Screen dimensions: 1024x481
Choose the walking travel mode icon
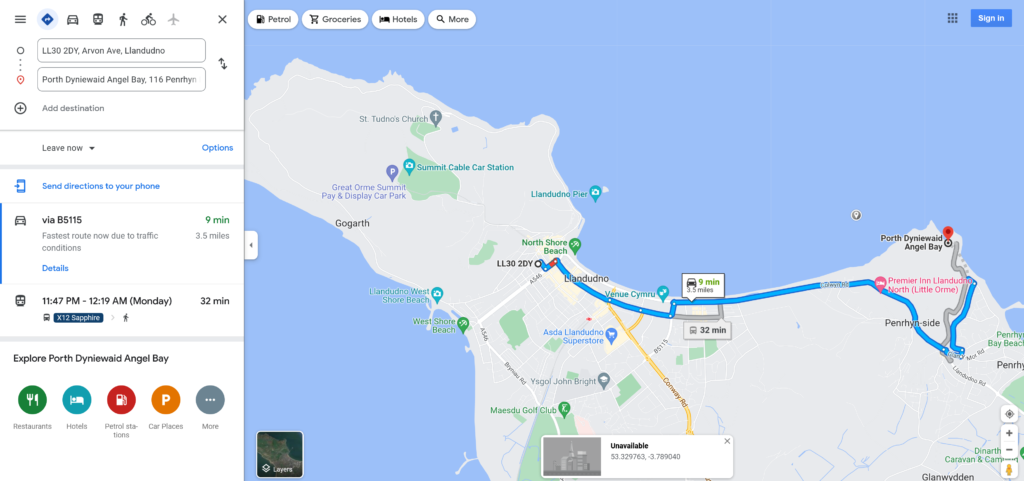click(x=123, y=20)
